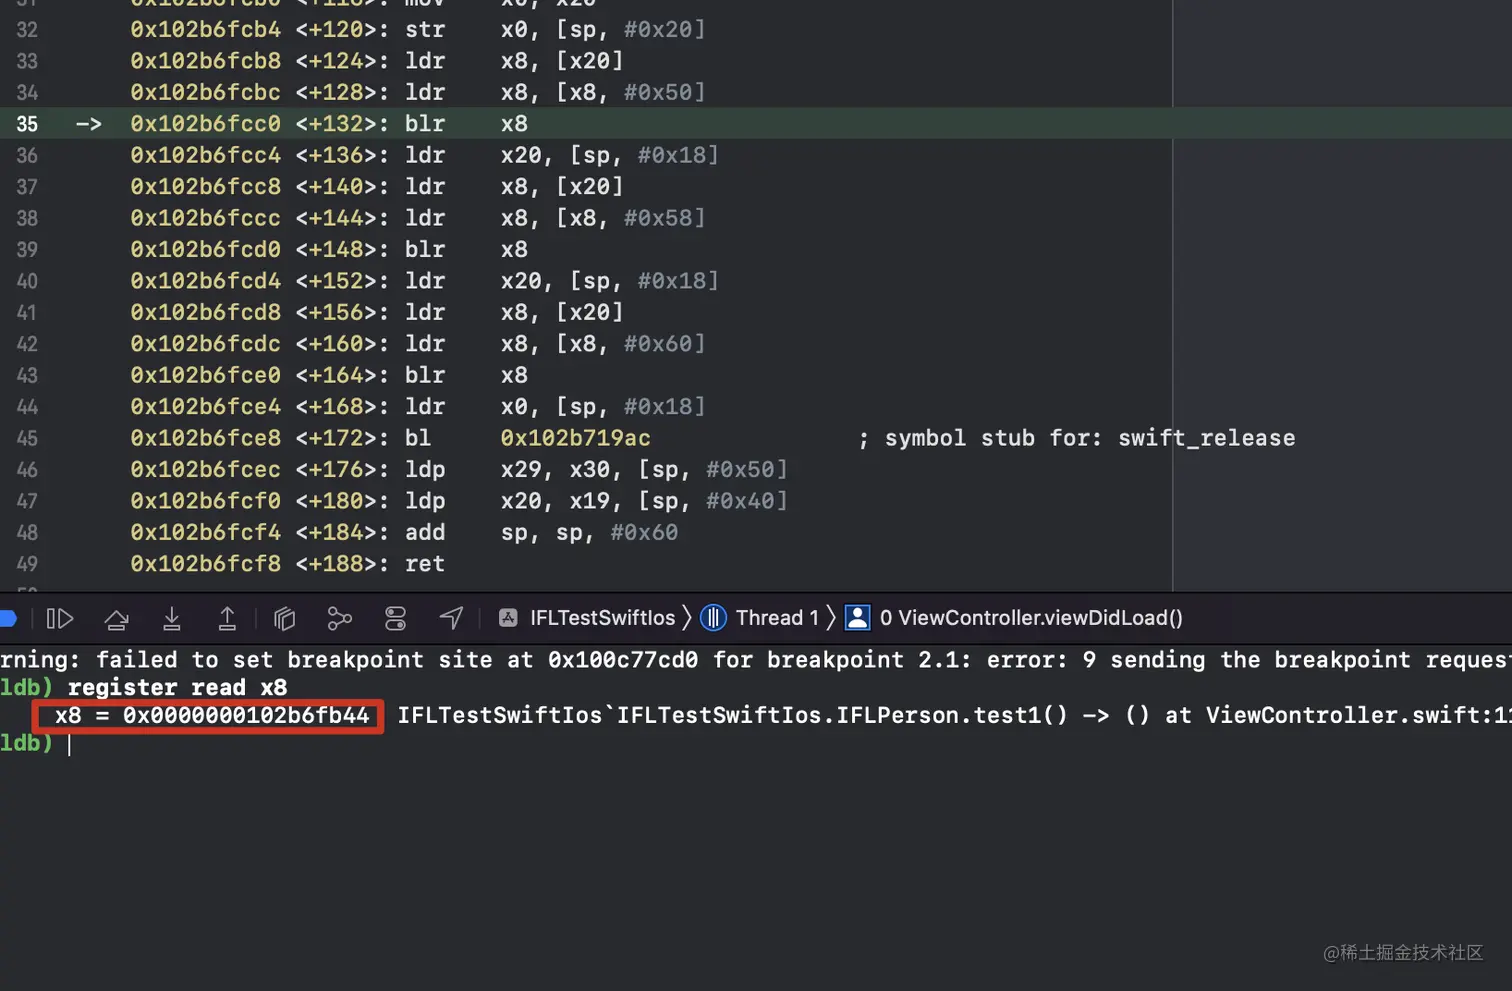Viewport: 1512px width, 991px height.
Task: Click the Step Into button
Action: click(172, 619)
